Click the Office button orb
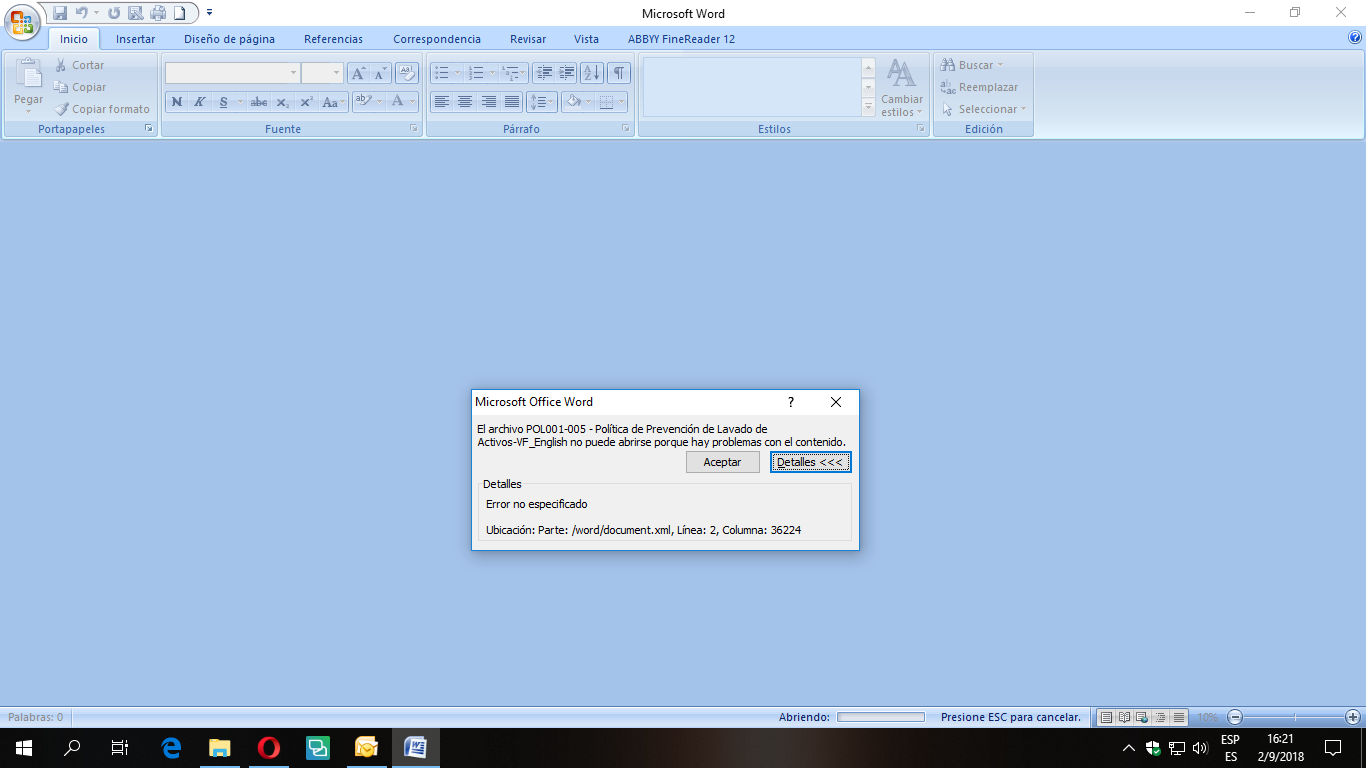 click(x=22, y=21)
